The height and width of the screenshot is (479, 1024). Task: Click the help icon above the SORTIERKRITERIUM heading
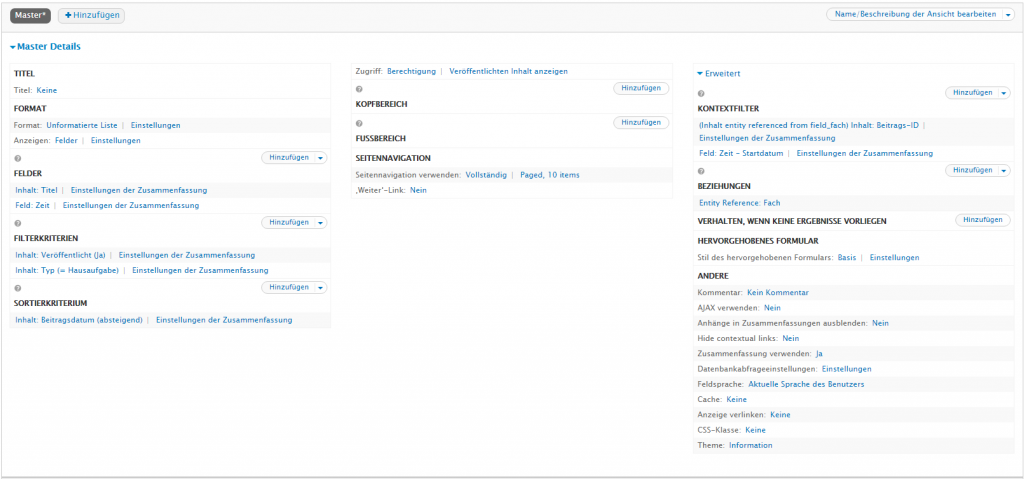click(x=18, y=288)
